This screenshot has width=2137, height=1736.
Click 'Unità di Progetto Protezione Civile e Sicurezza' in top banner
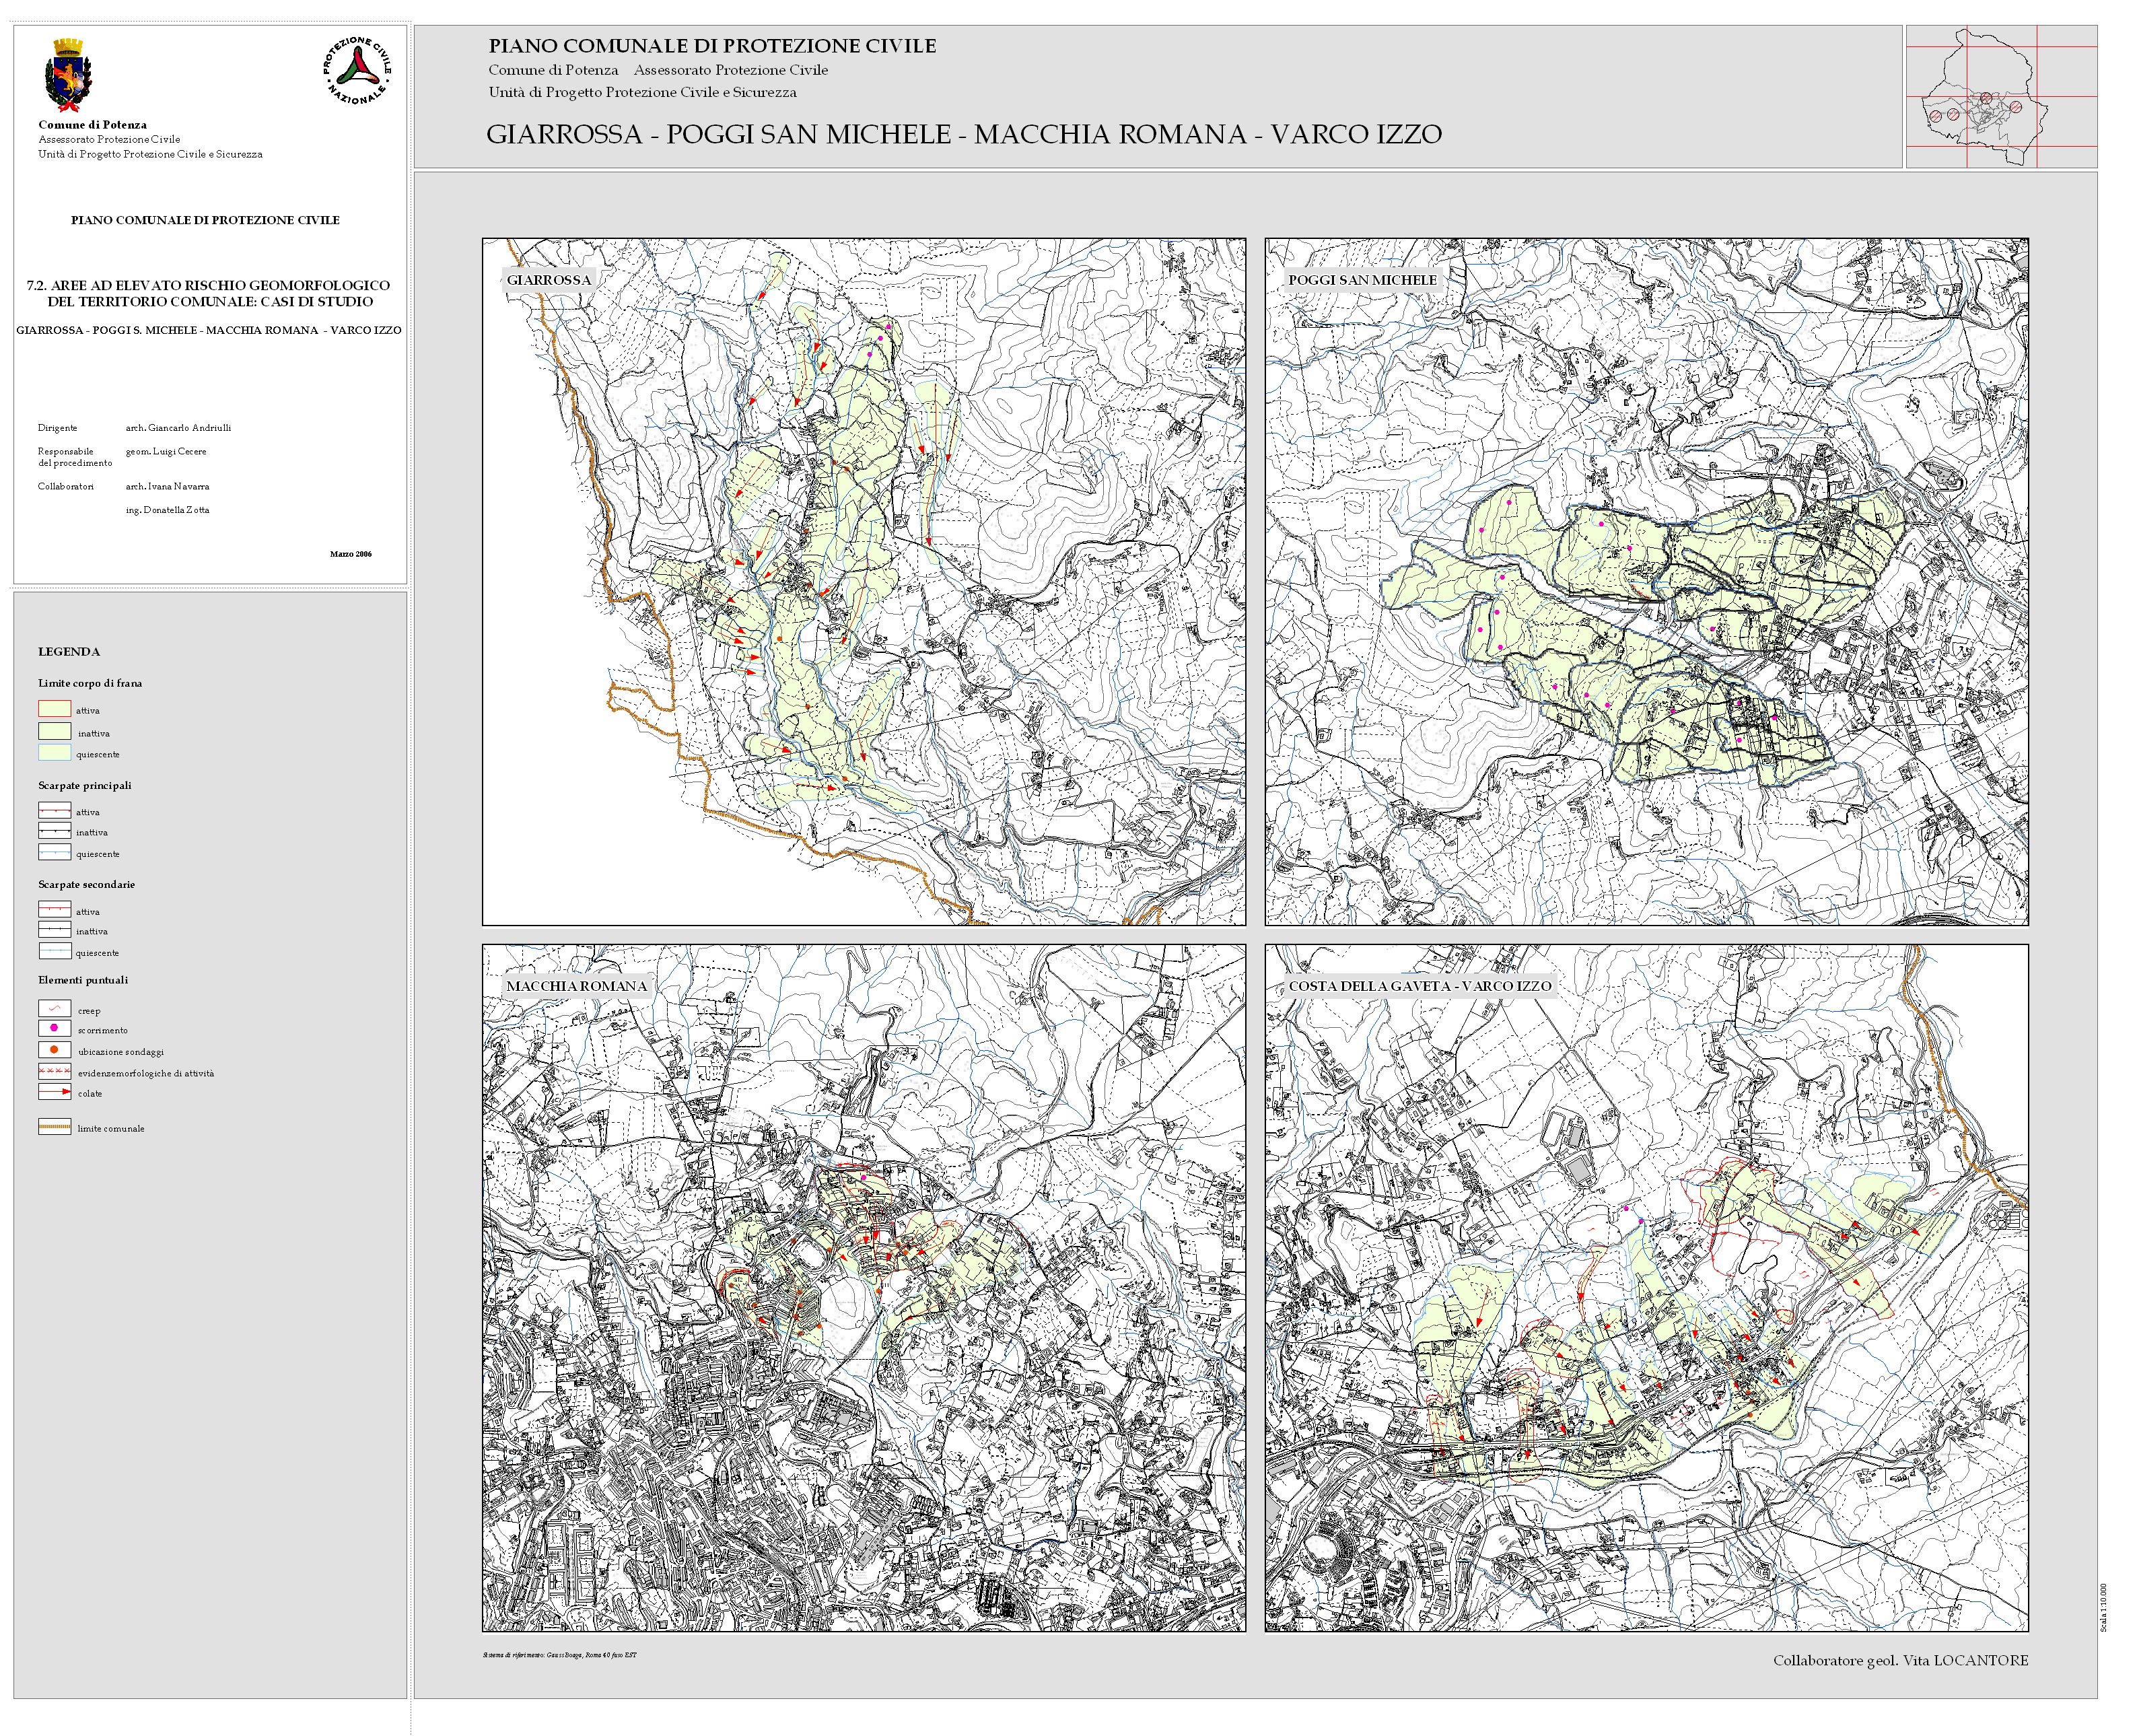pos(642,93)
